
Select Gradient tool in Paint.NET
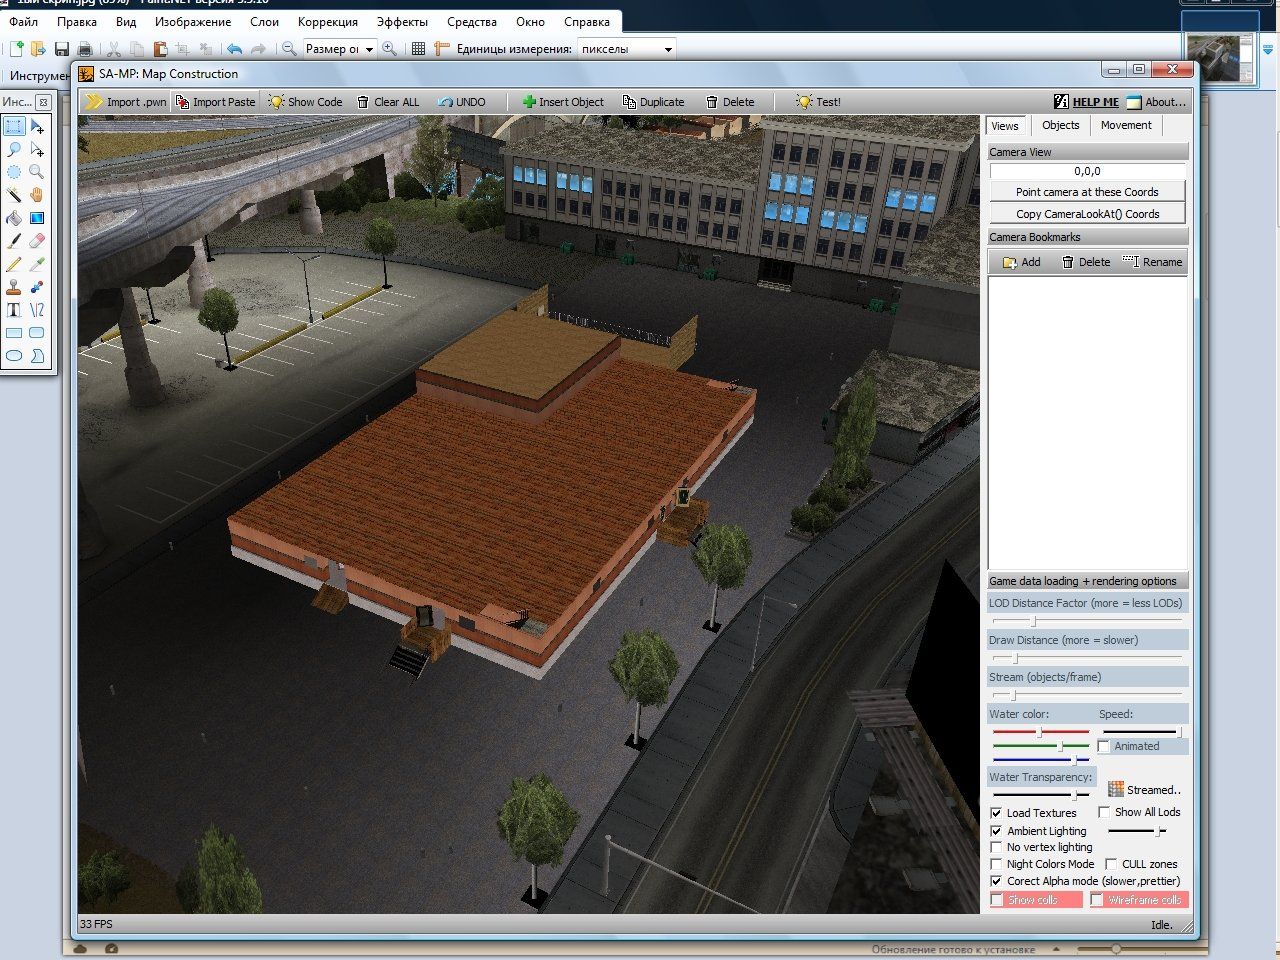[37, 218]
